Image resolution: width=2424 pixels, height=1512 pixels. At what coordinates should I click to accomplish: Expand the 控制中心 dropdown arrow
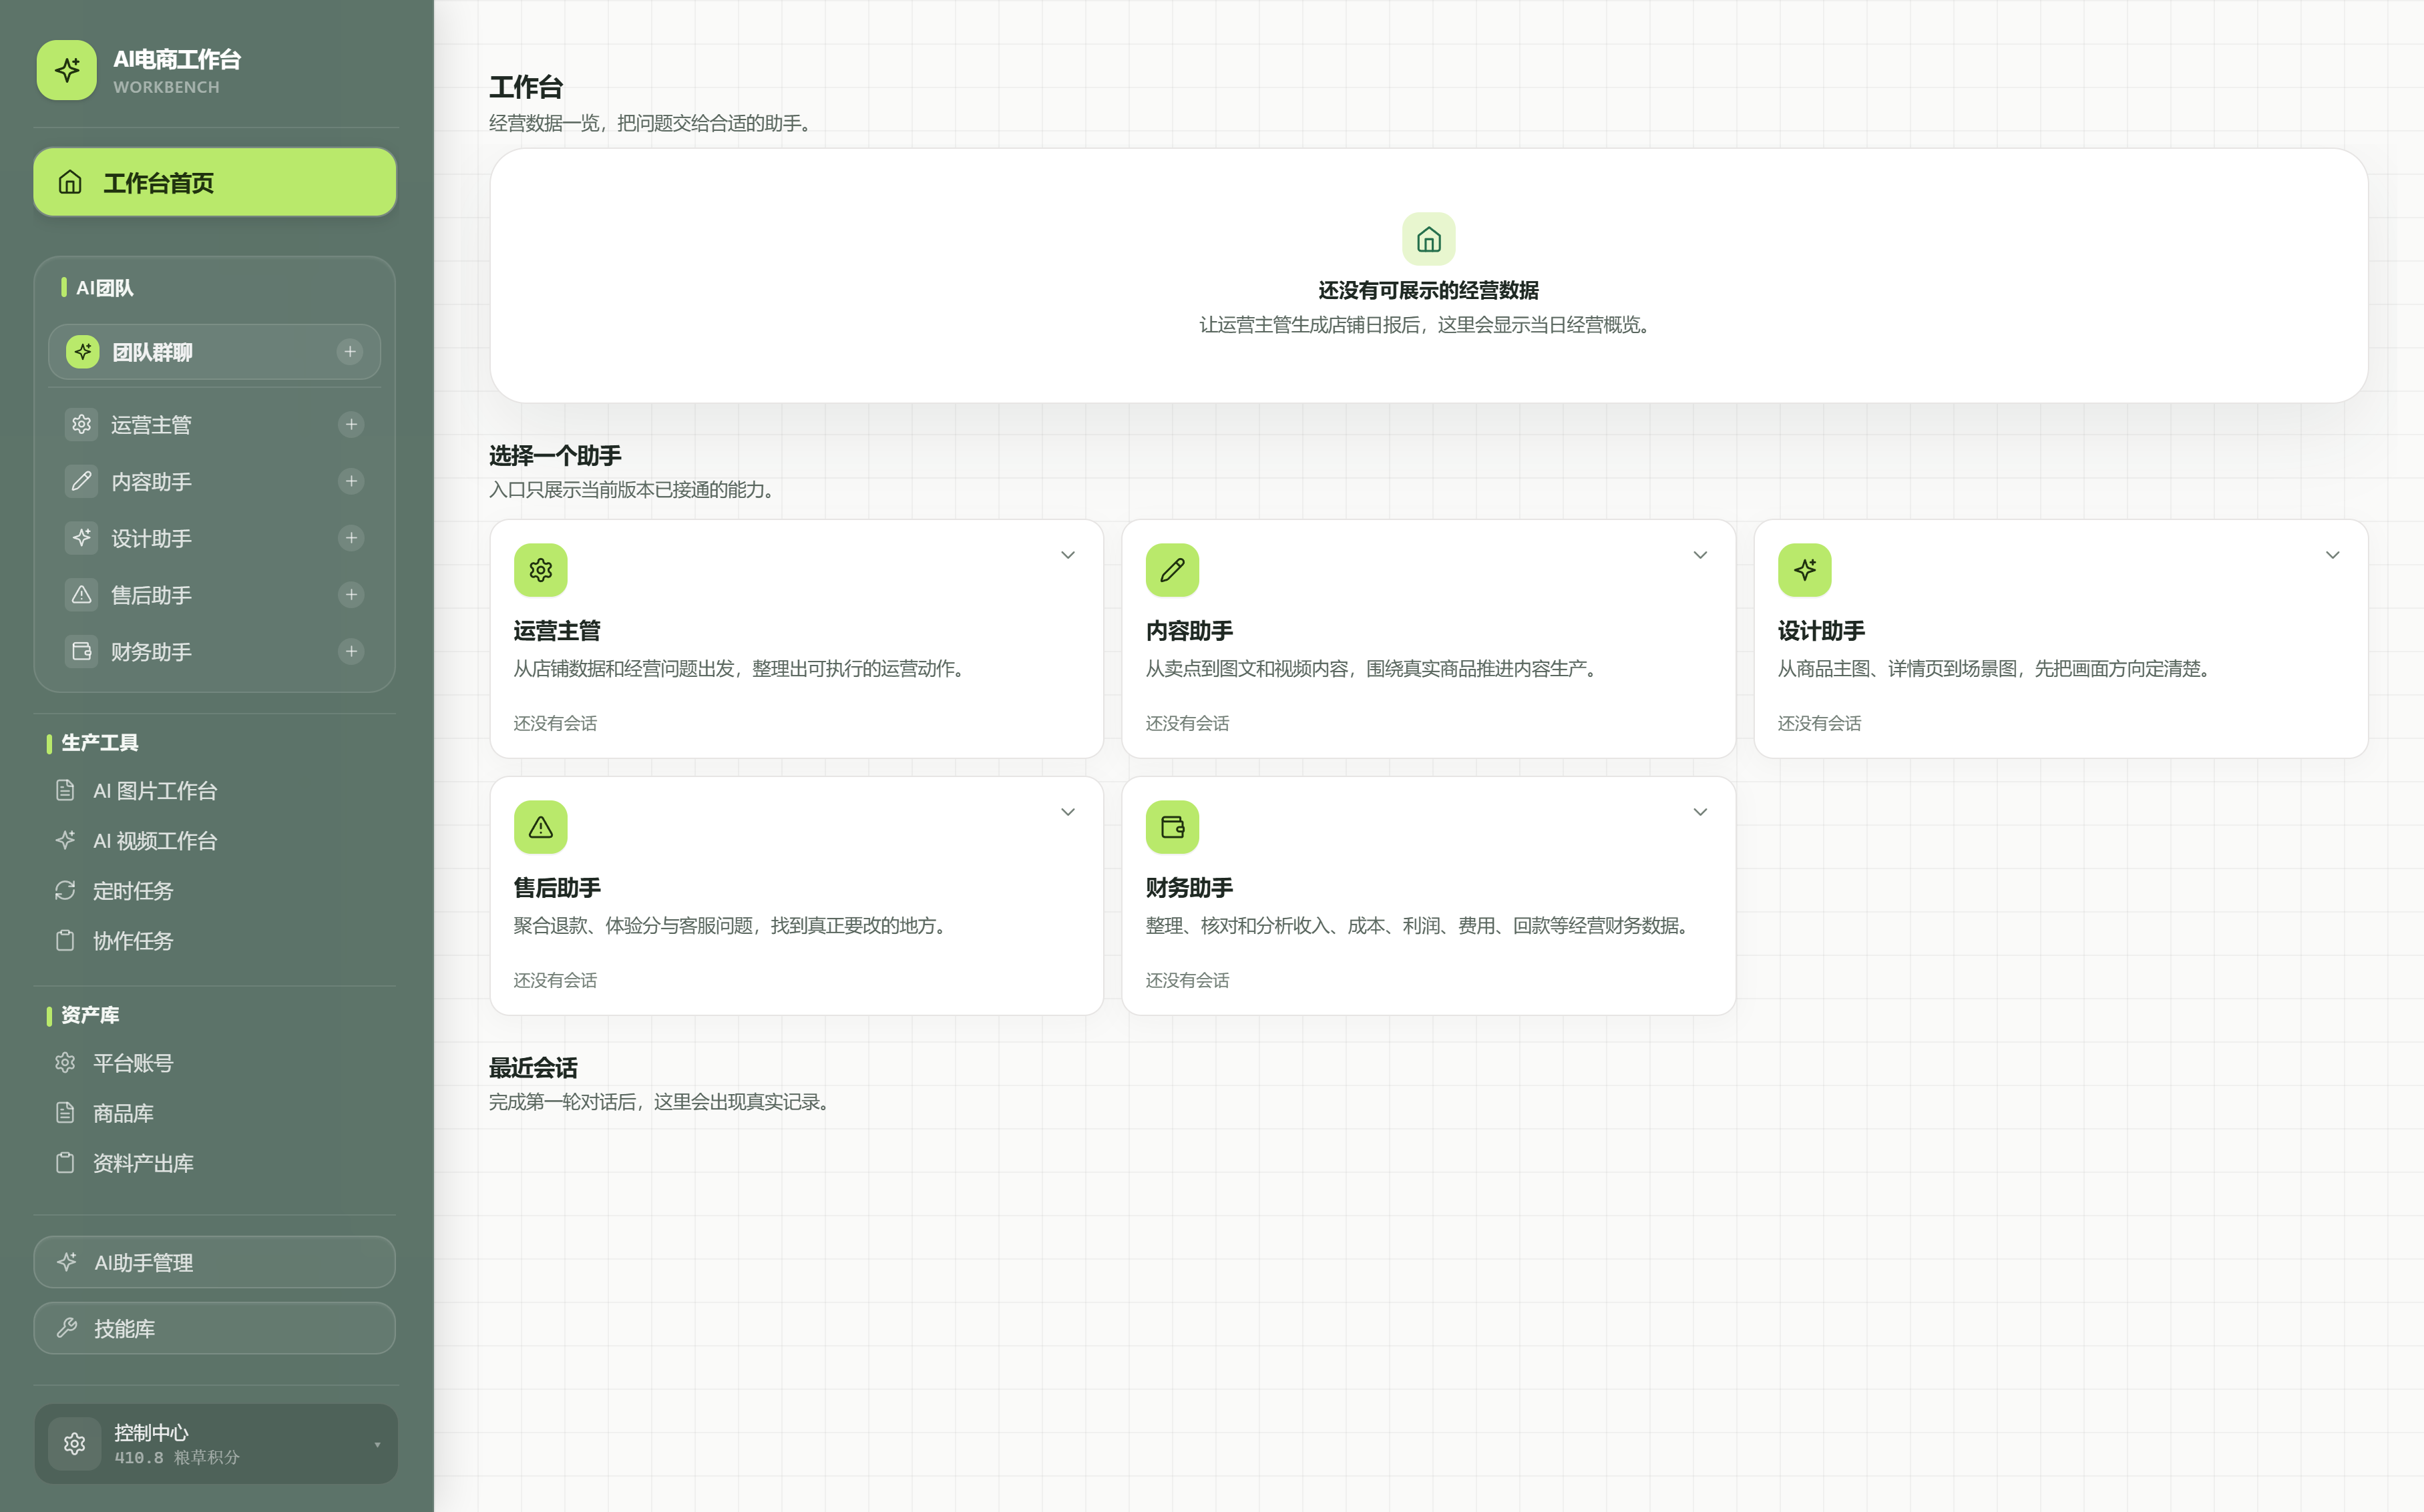[377, 1445]
